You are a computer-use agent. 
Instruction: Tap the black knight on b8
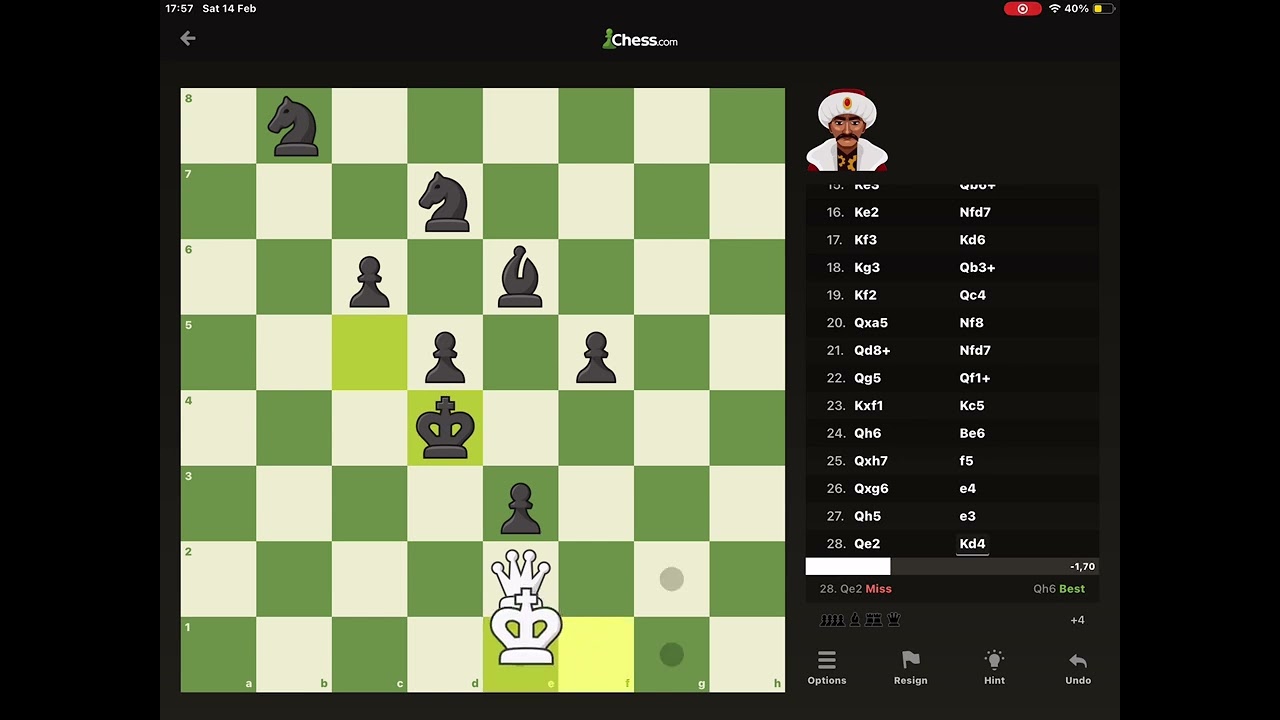point(294,126)
